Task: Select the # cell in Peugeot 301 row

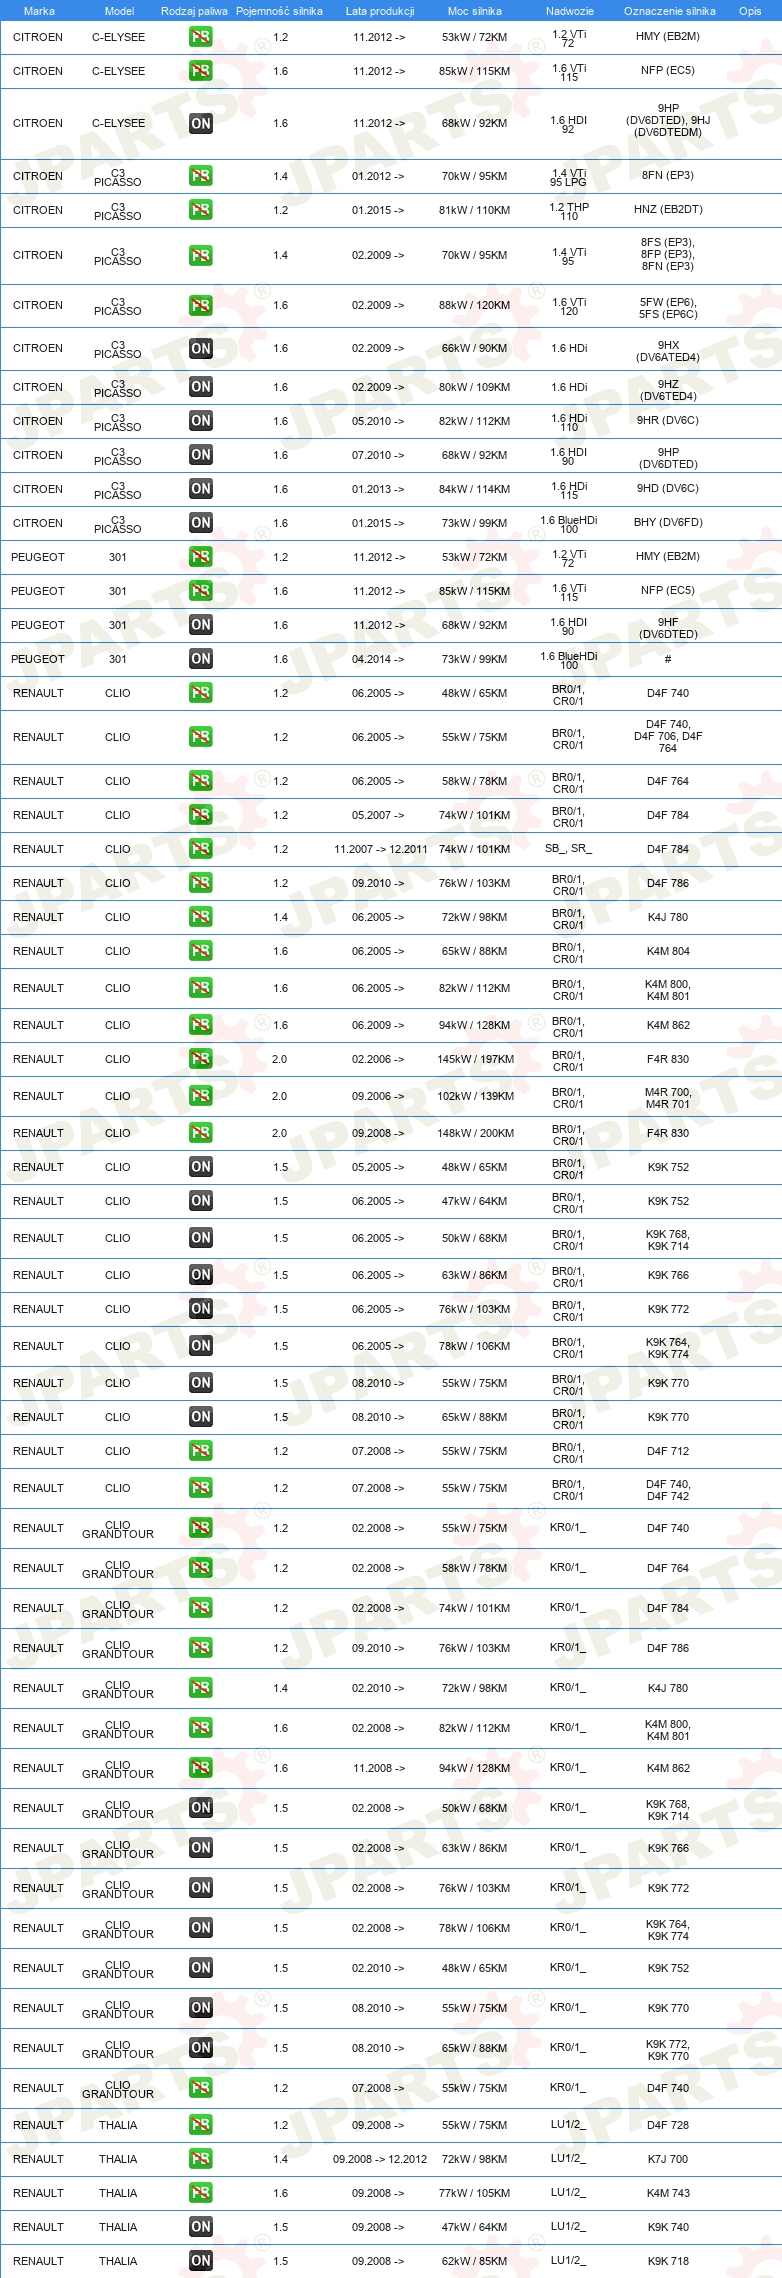Action: (668, 659)
